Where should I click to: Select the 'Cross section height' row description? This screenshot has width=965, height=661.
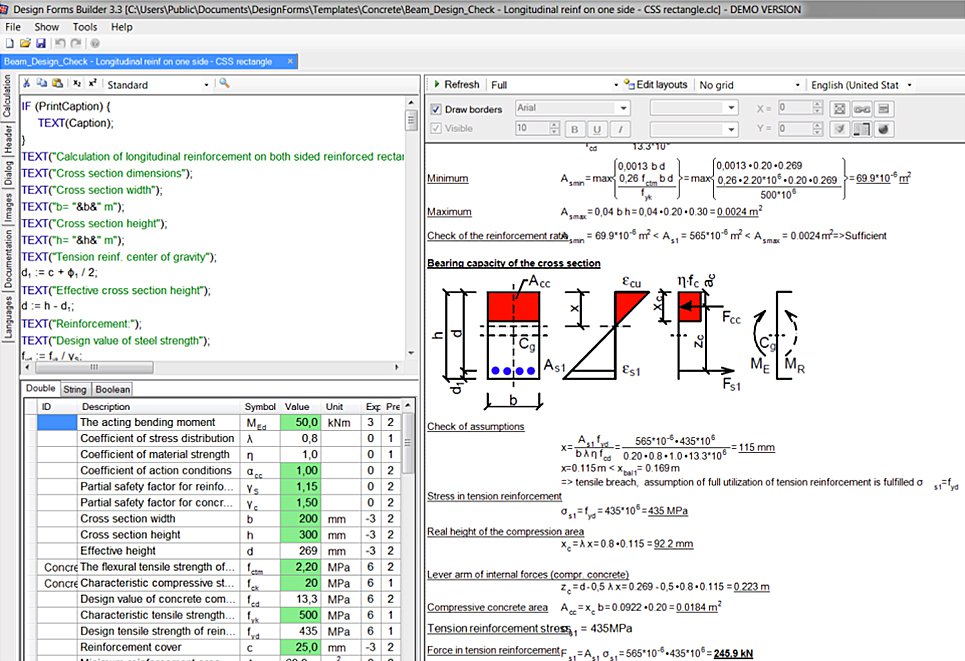click(158, 535)
